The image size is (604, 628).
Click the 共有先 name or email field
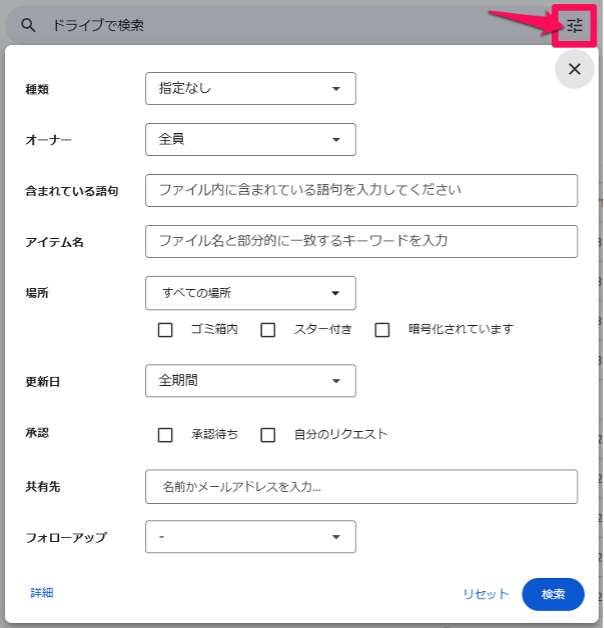361,487
